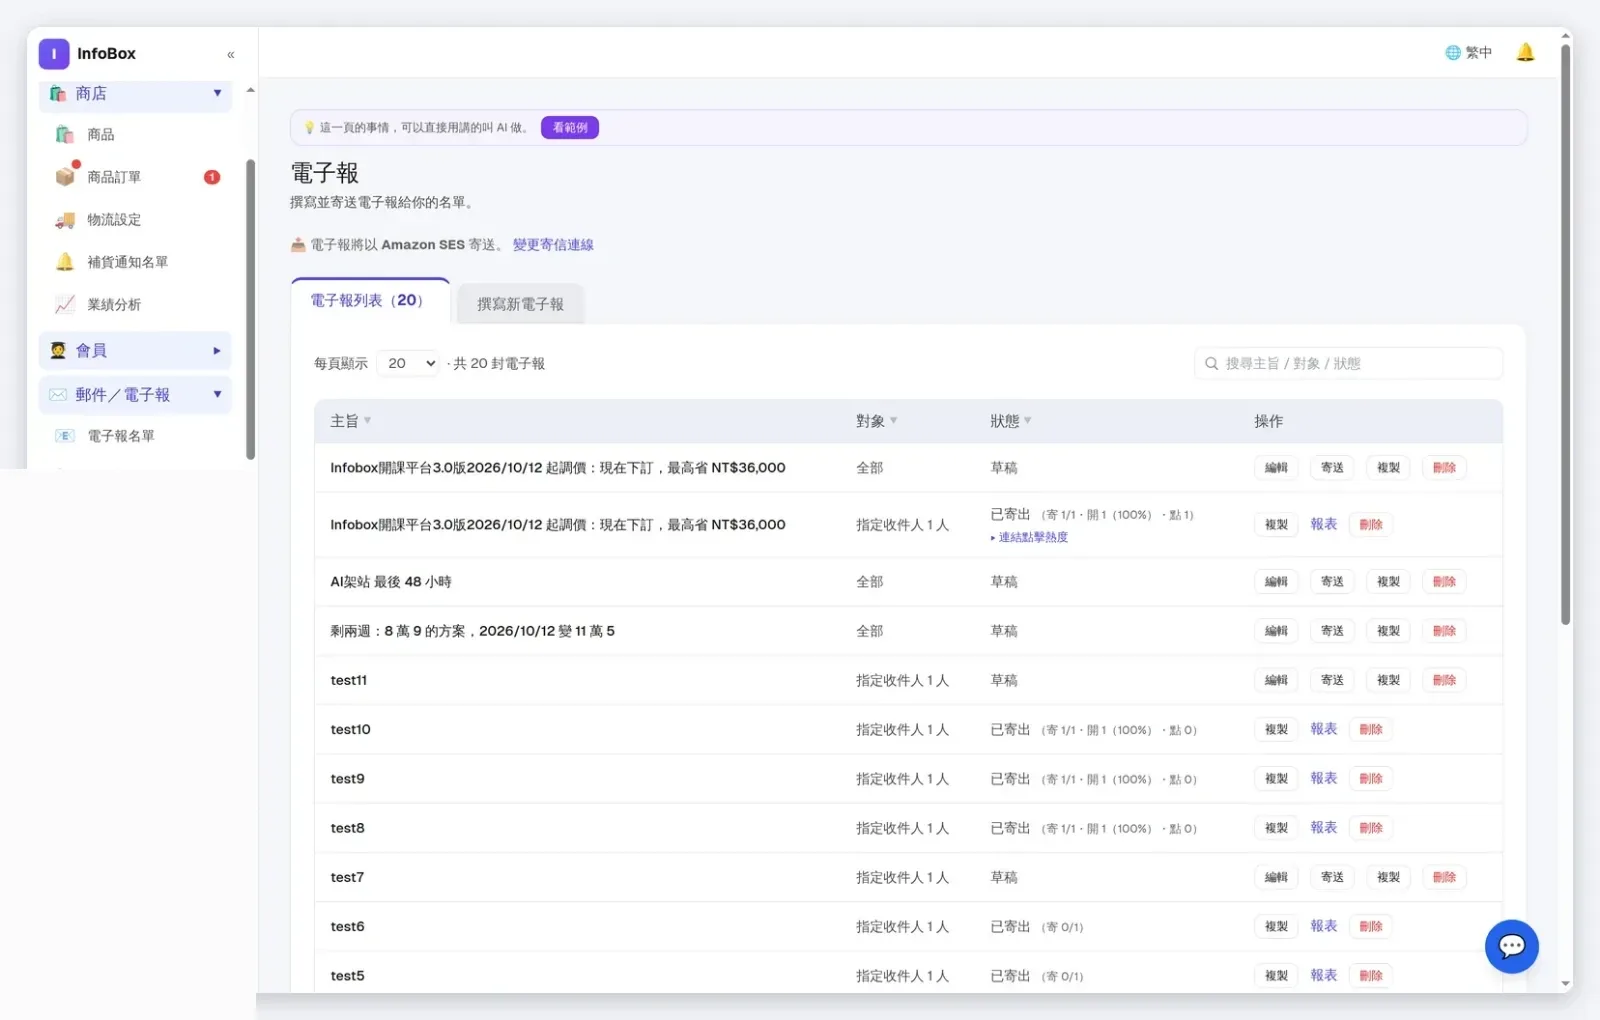
Task: Switch to 電子報列表 (20) tab
Action: click(370, 301)
